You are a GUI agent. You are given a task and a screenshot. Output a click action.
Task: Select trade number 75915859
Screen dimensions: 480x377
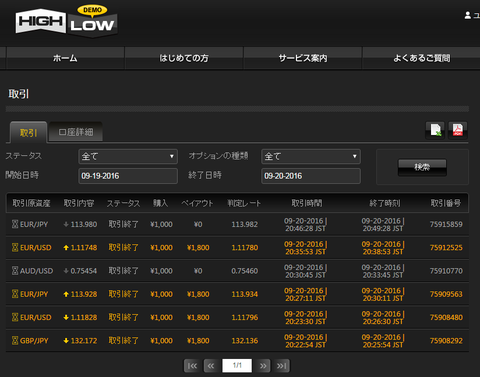(x=446, y=224)
